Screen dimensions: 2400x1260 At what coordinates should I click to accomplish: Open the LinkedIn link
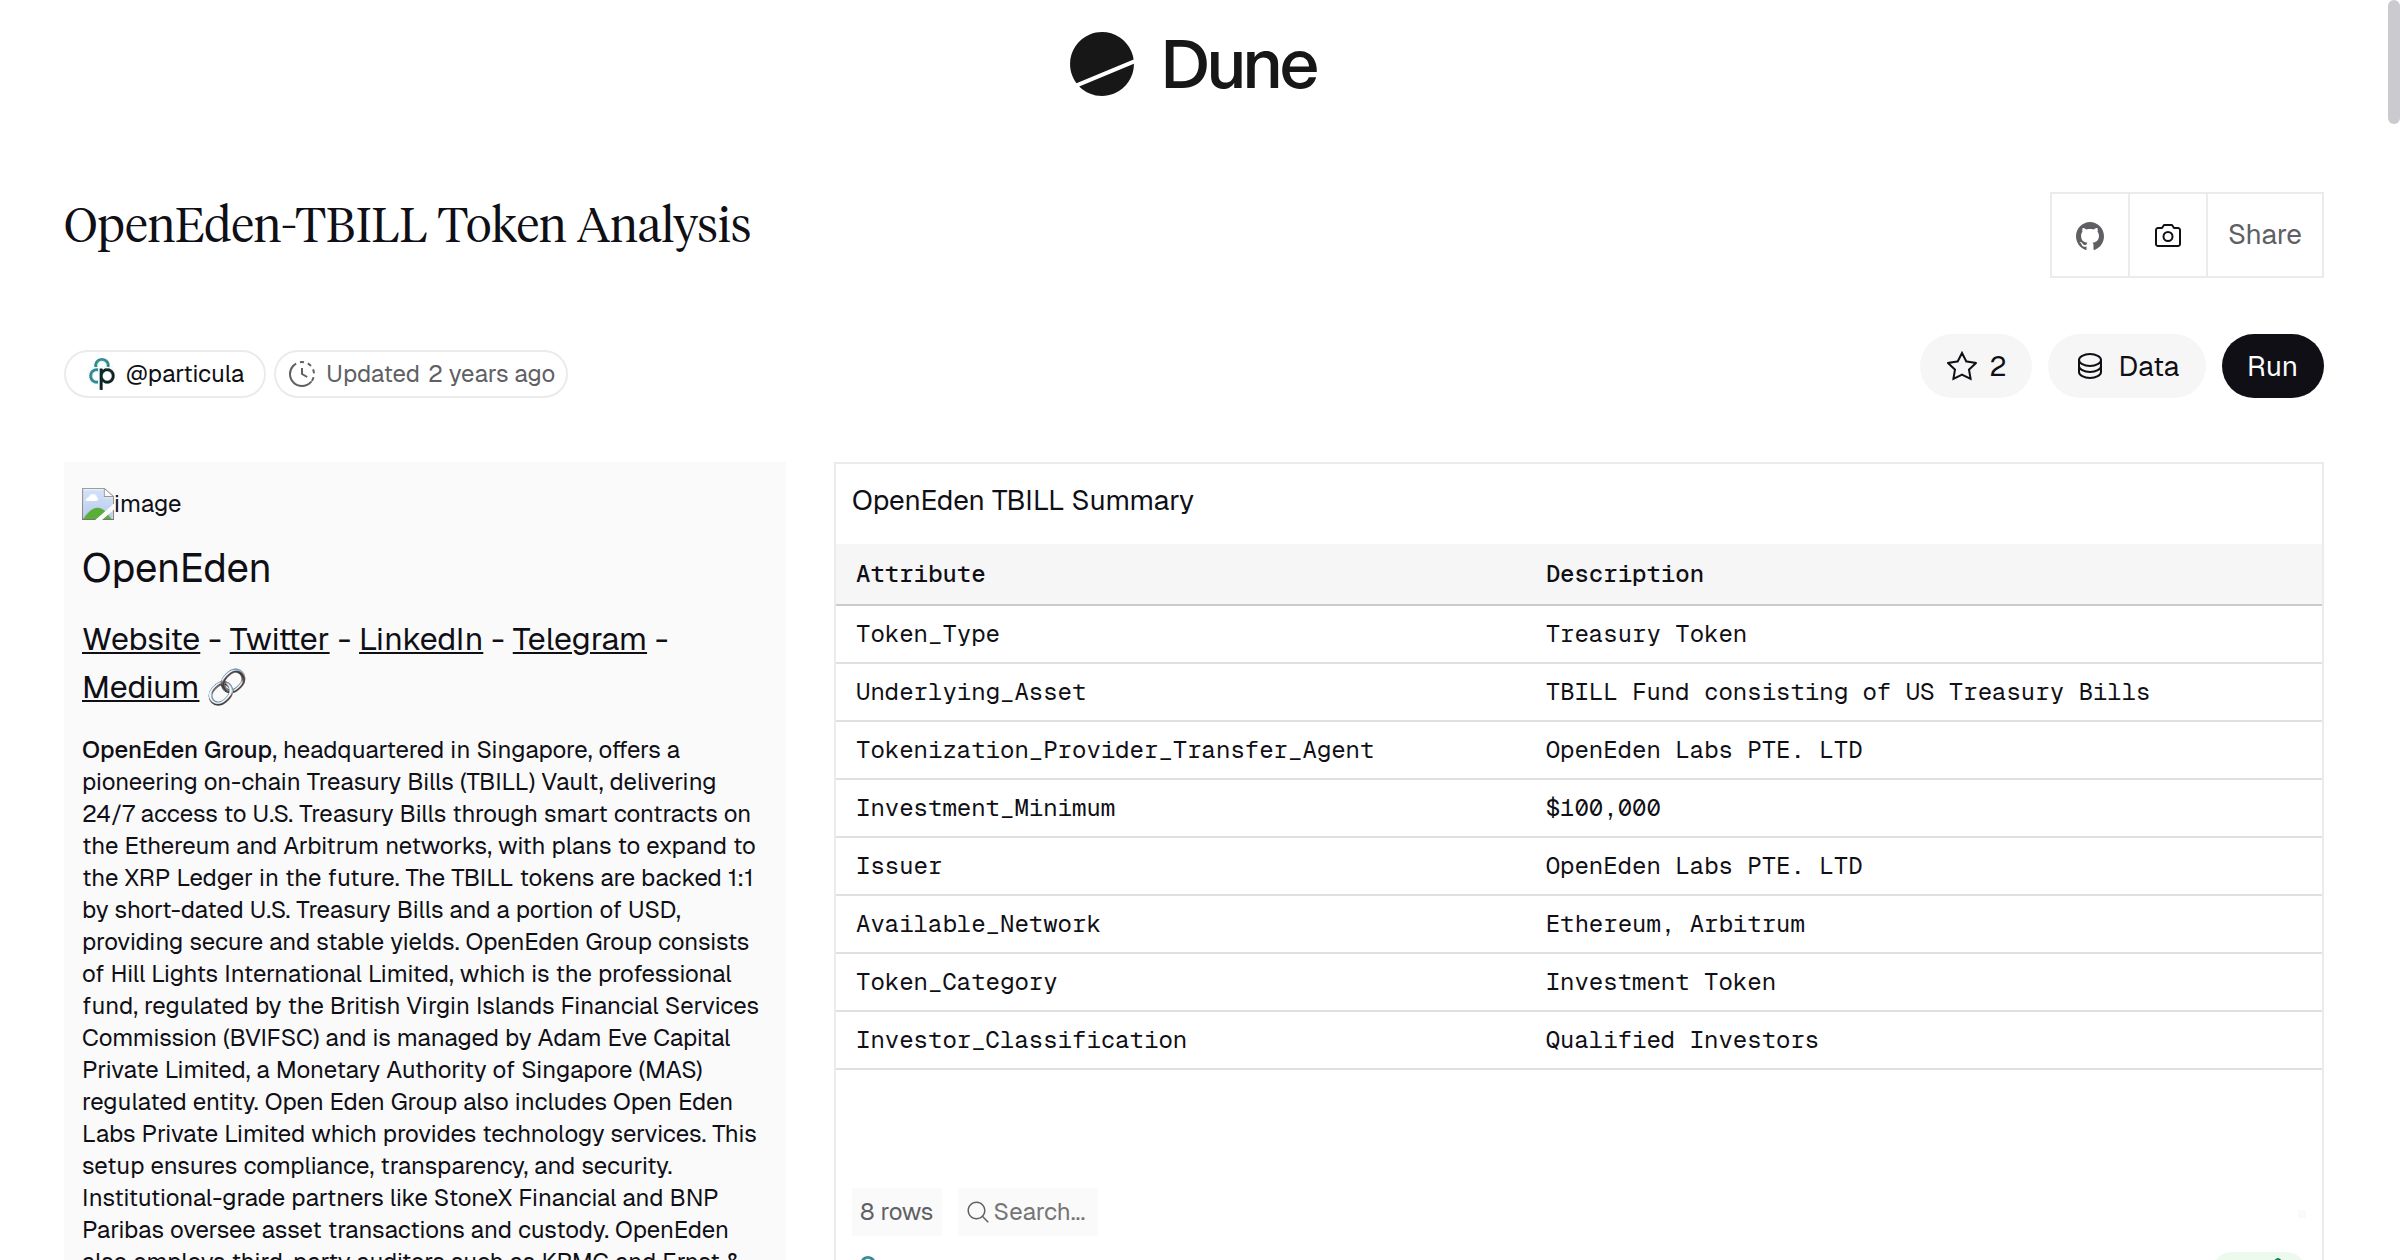(x=420, y=639)
